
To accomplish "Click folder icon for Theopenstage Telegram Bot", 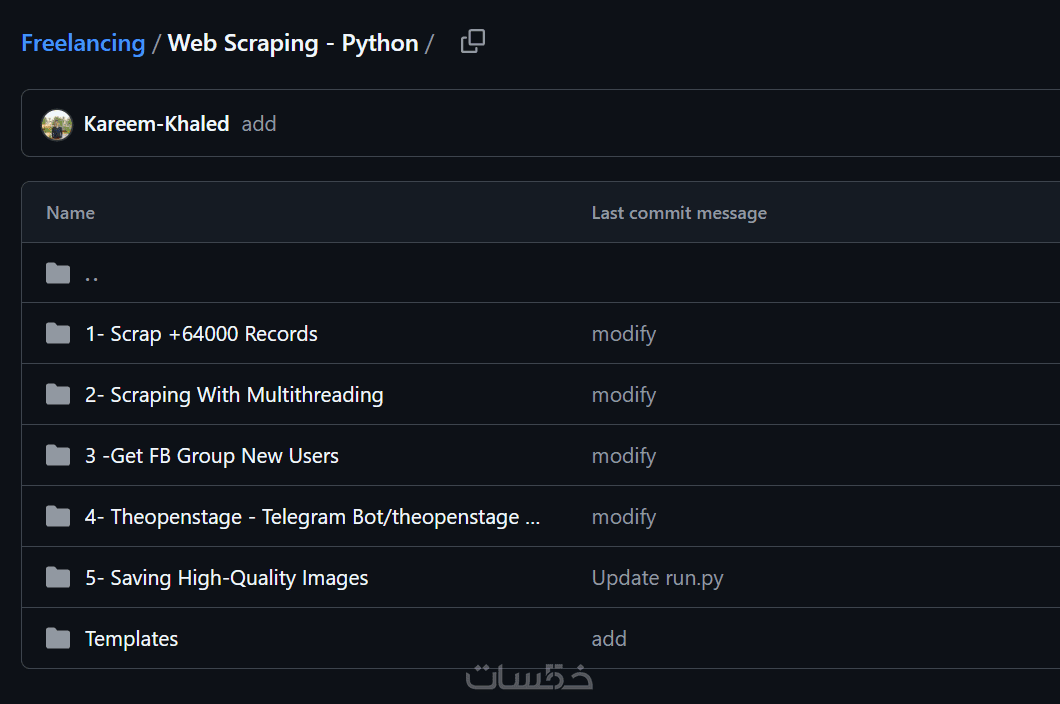I will 58,517.
